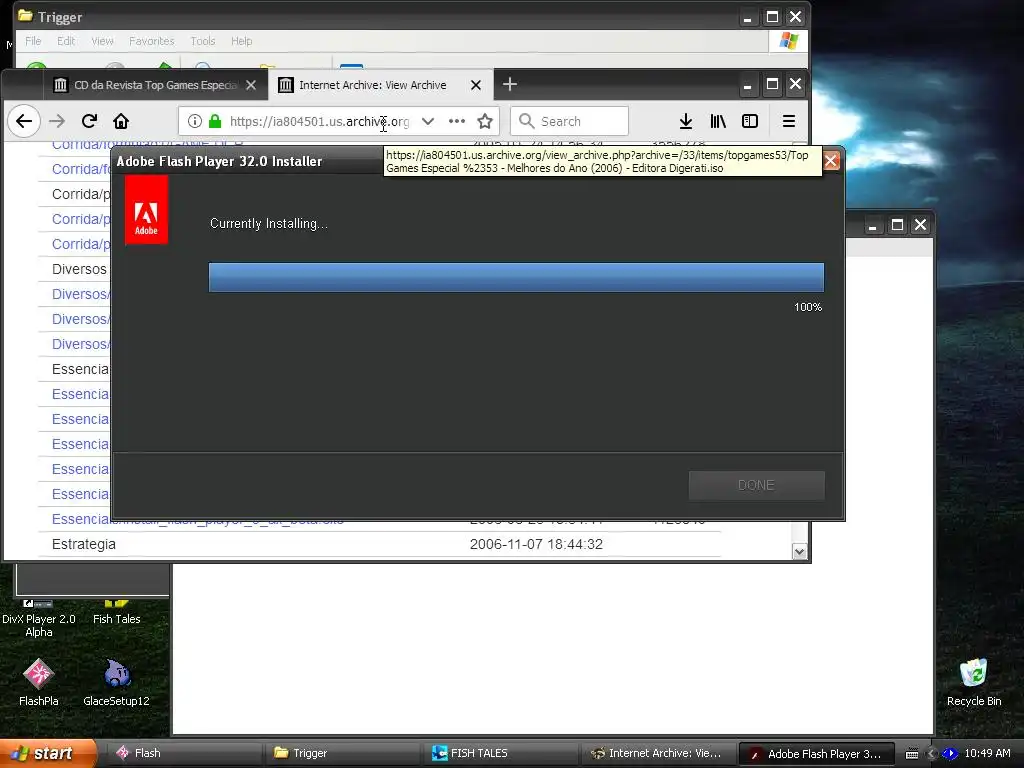Screen dimensions: 1024x768
Task: Click the Estrategia folder row
Action: [x=379, y=544]
